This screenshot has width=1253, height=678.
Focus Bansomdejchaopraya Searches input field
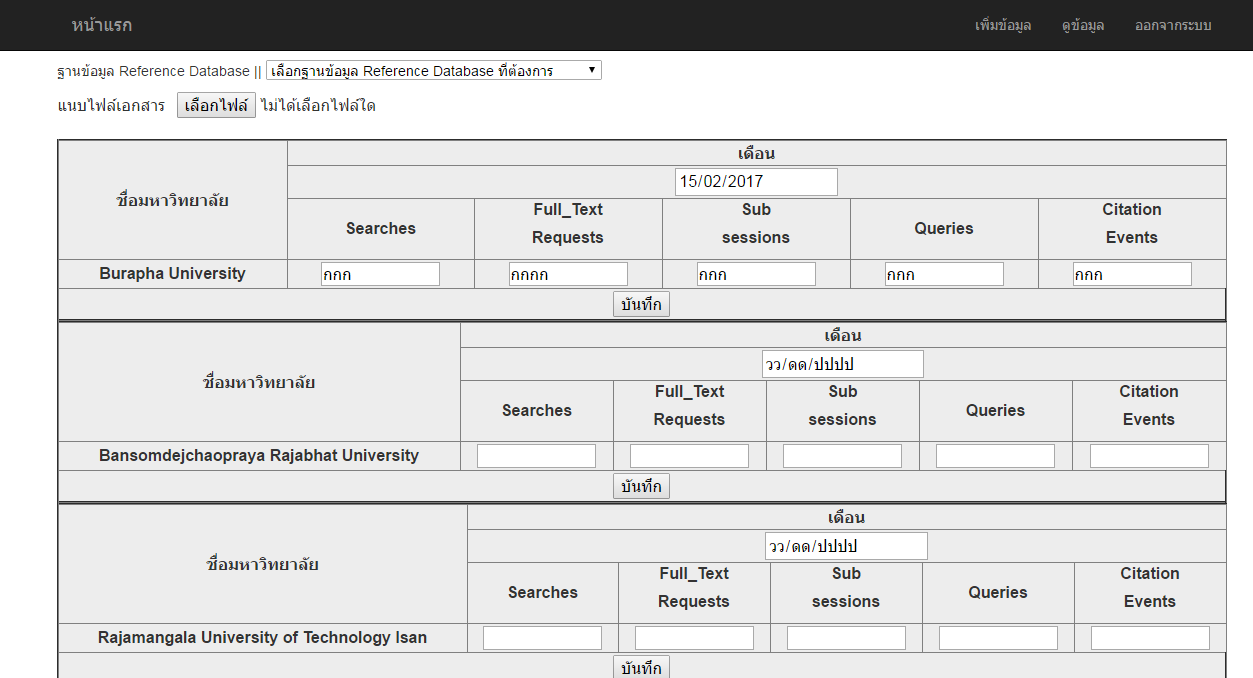[x=536, y=456]
